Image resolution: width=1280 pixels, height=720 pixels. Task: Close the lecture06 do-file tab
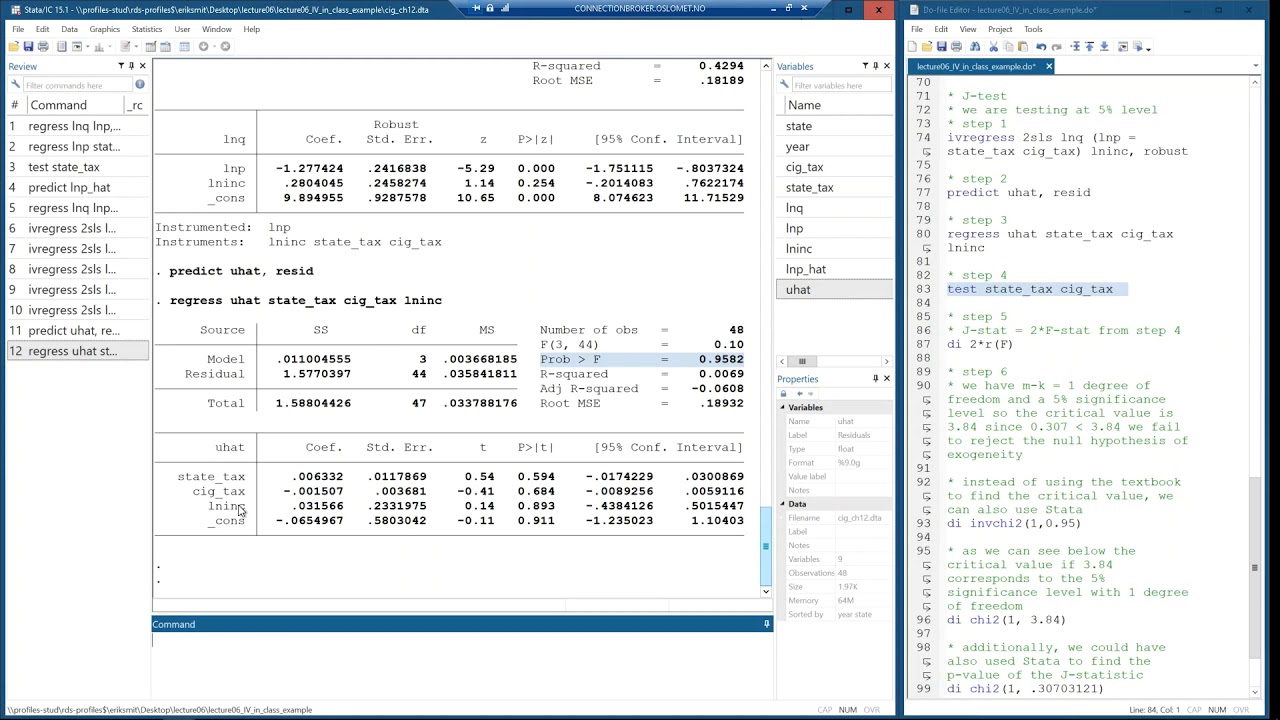[1049, 66]
